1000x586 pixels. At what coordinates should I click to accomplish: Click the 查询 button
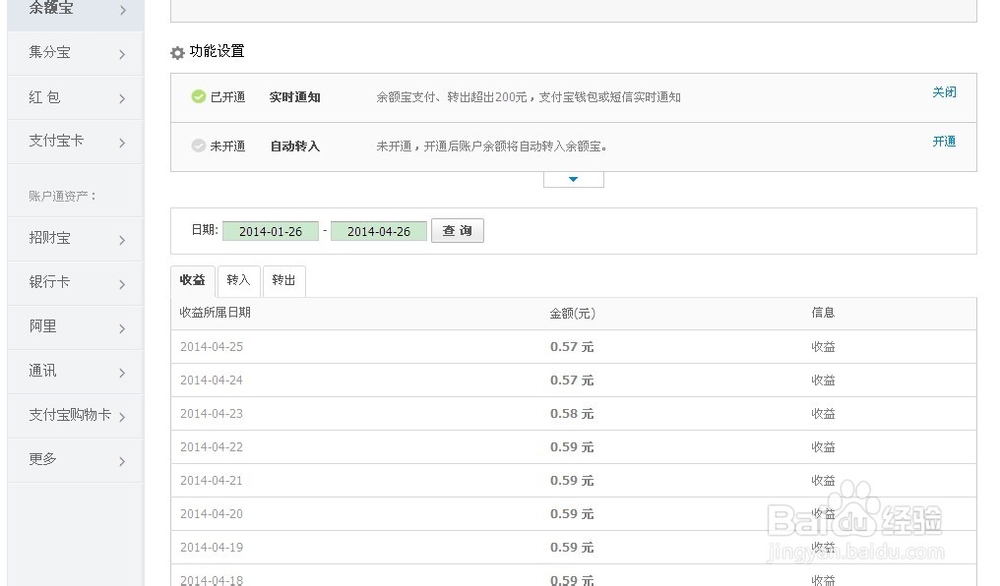click(457, 230)
